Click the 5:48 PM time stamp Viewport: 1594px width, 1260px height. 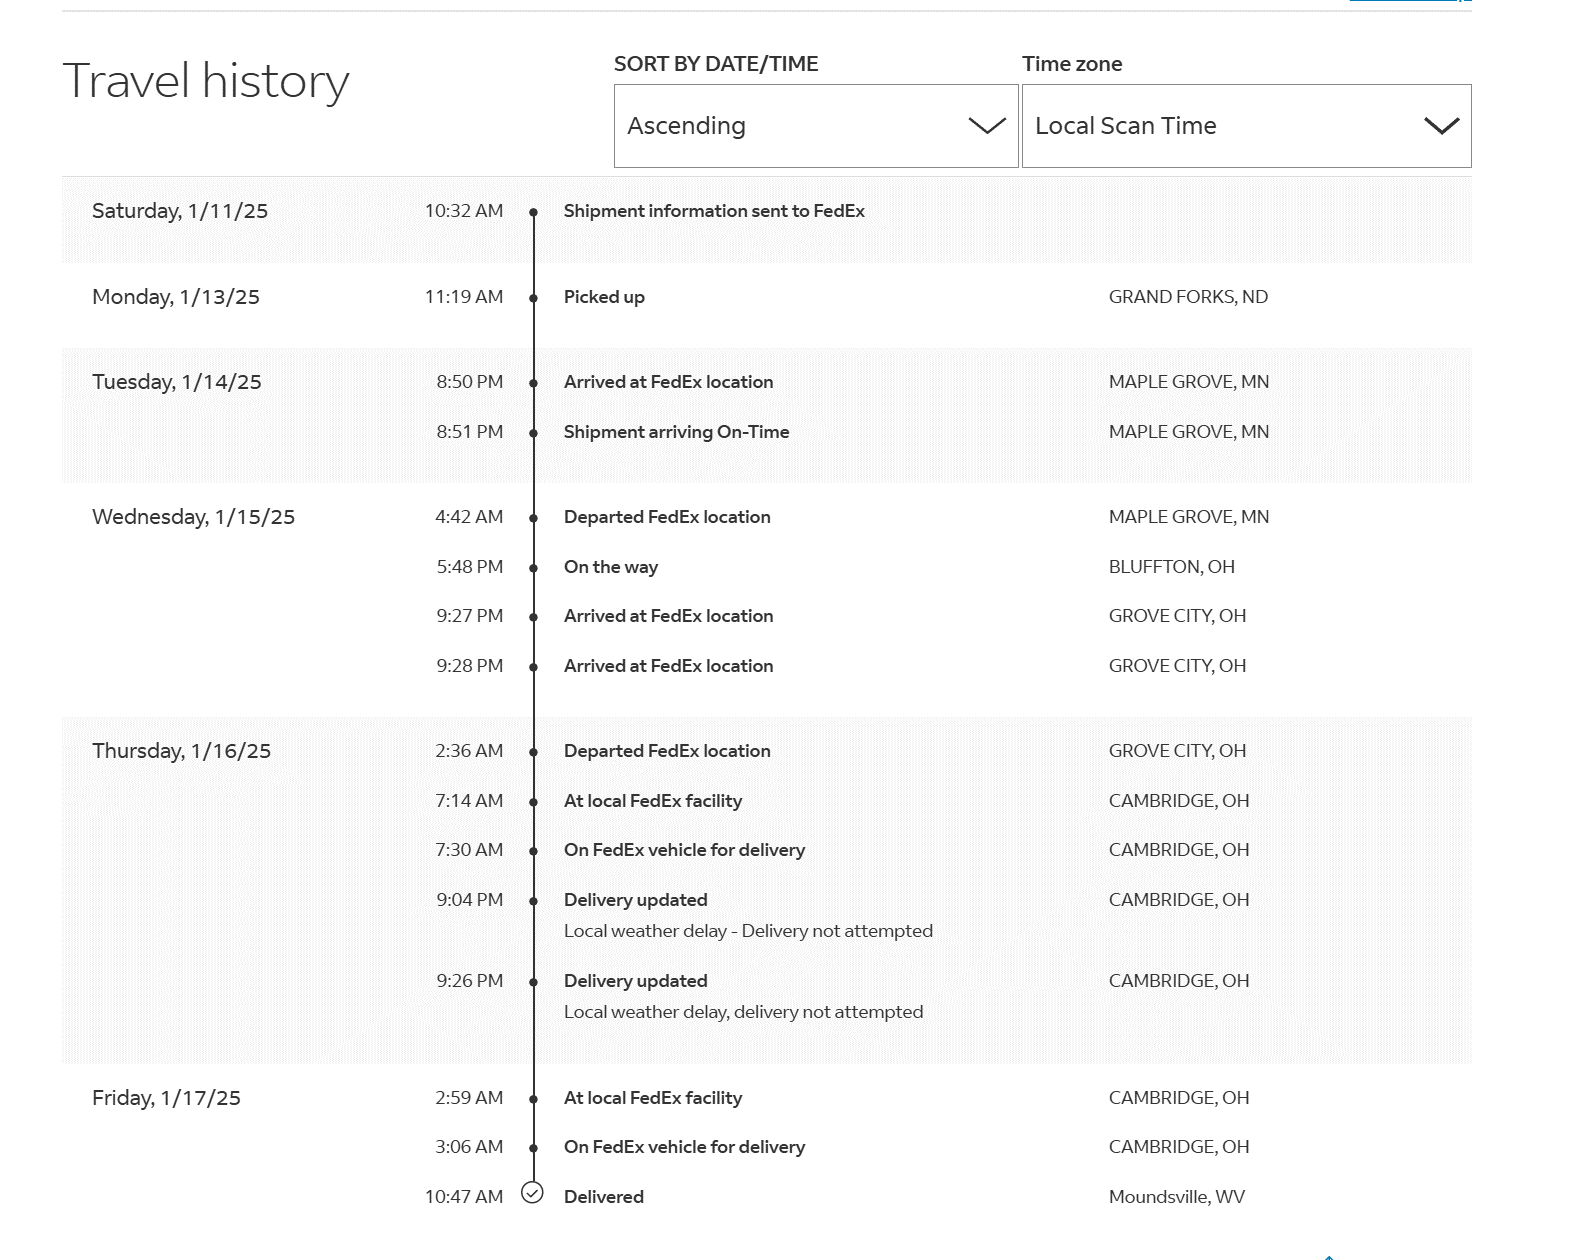tap(470, 567)
